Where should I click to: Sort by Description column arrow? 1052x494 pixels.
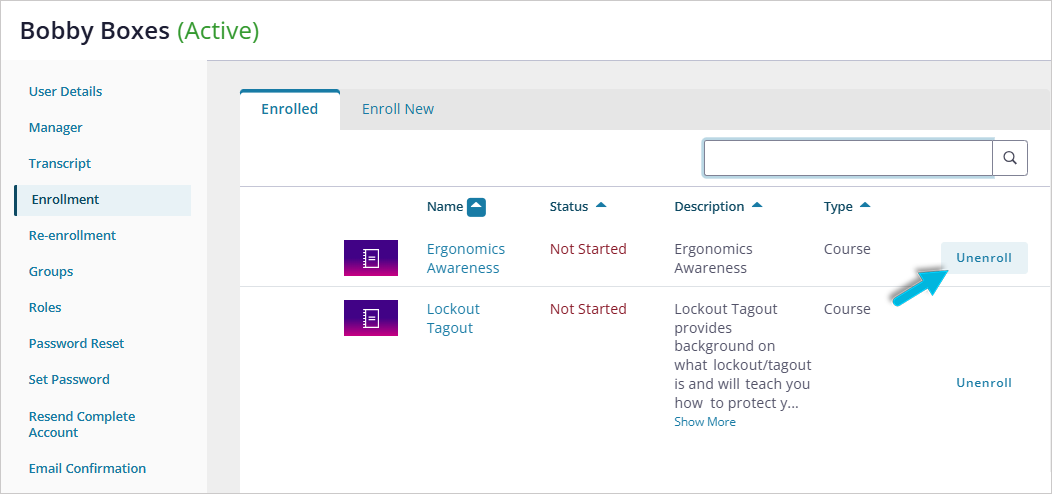coord(757,206)
